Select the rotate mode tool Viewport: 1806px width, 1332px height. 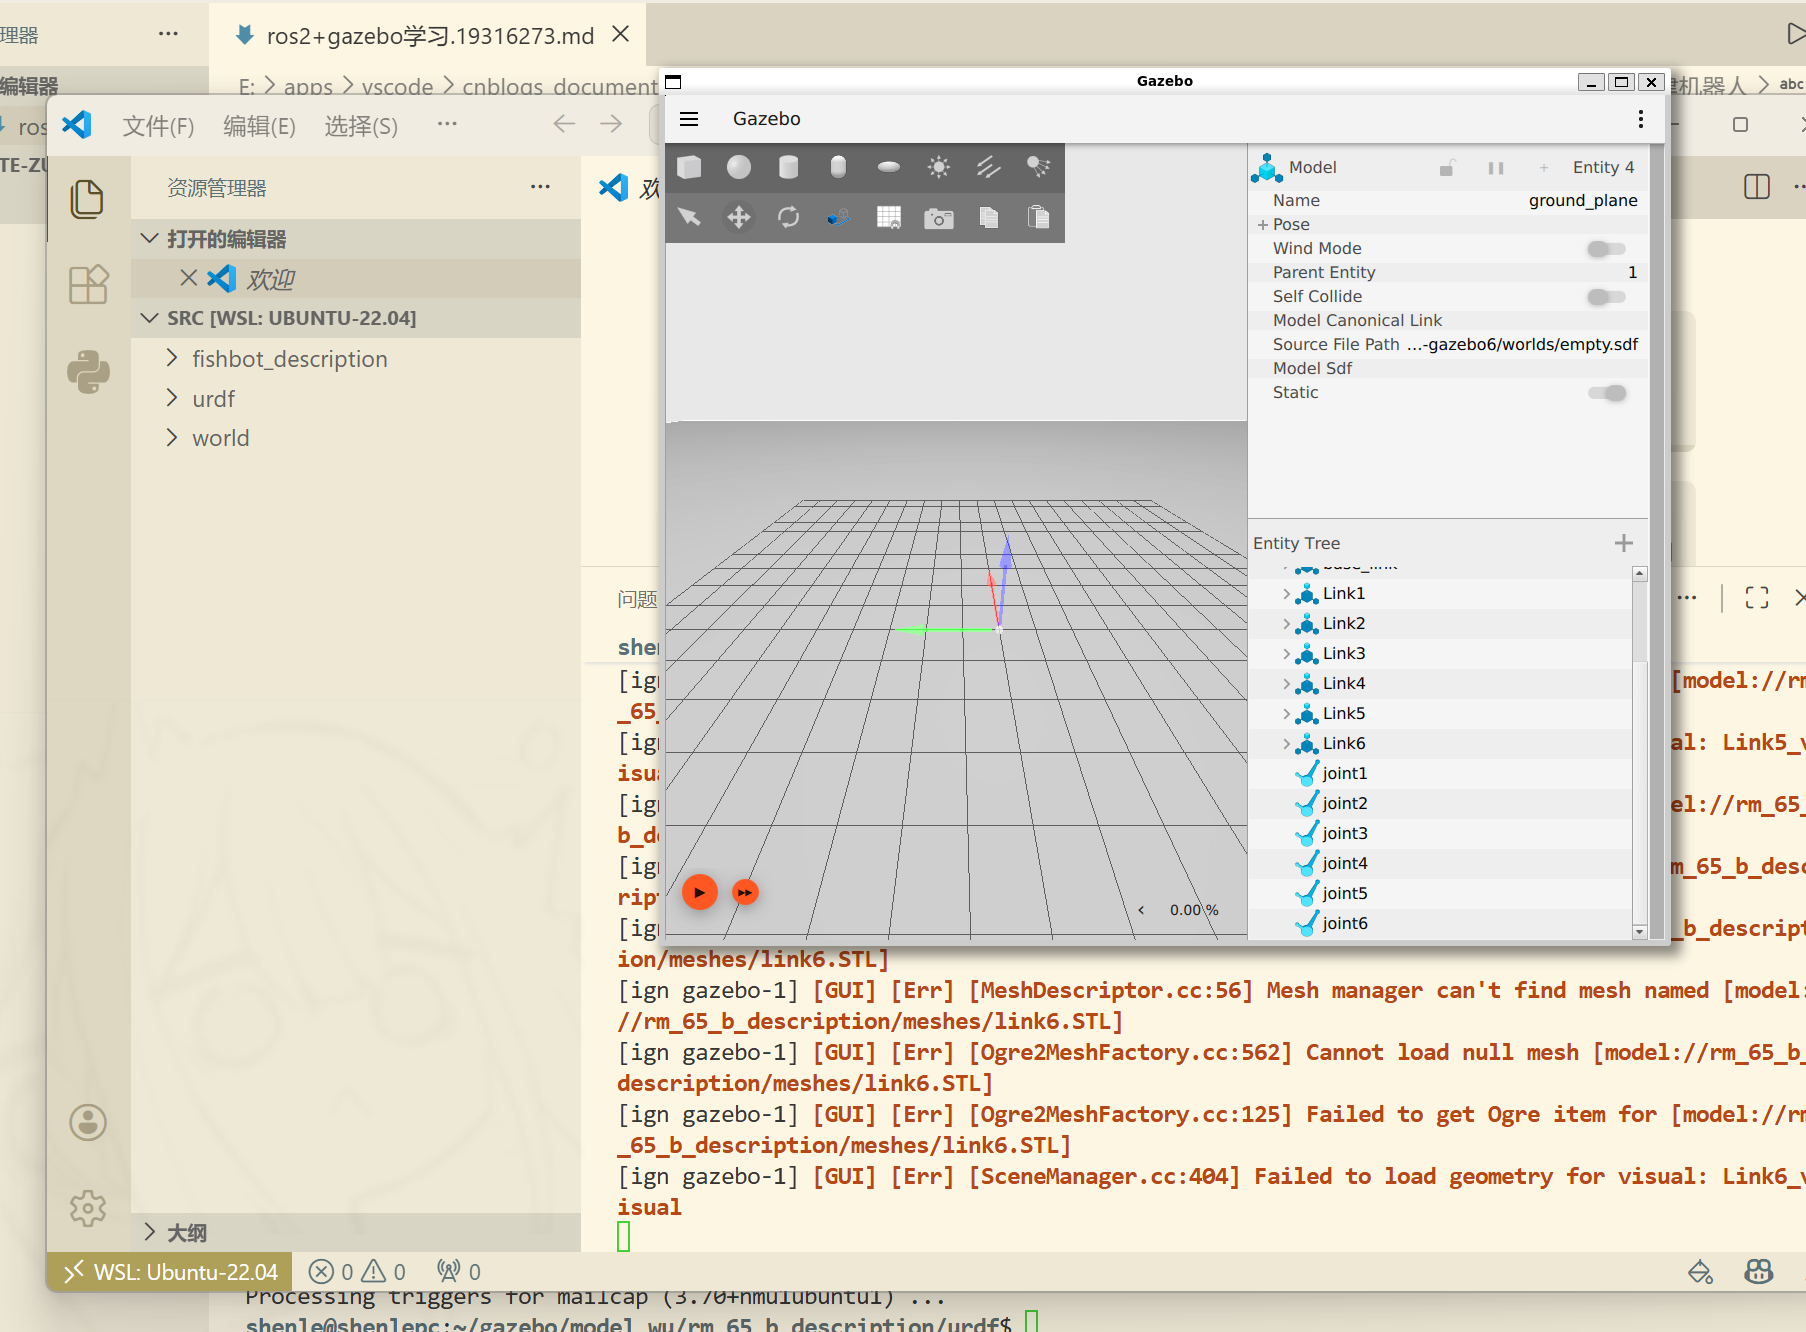pos(788,217)
